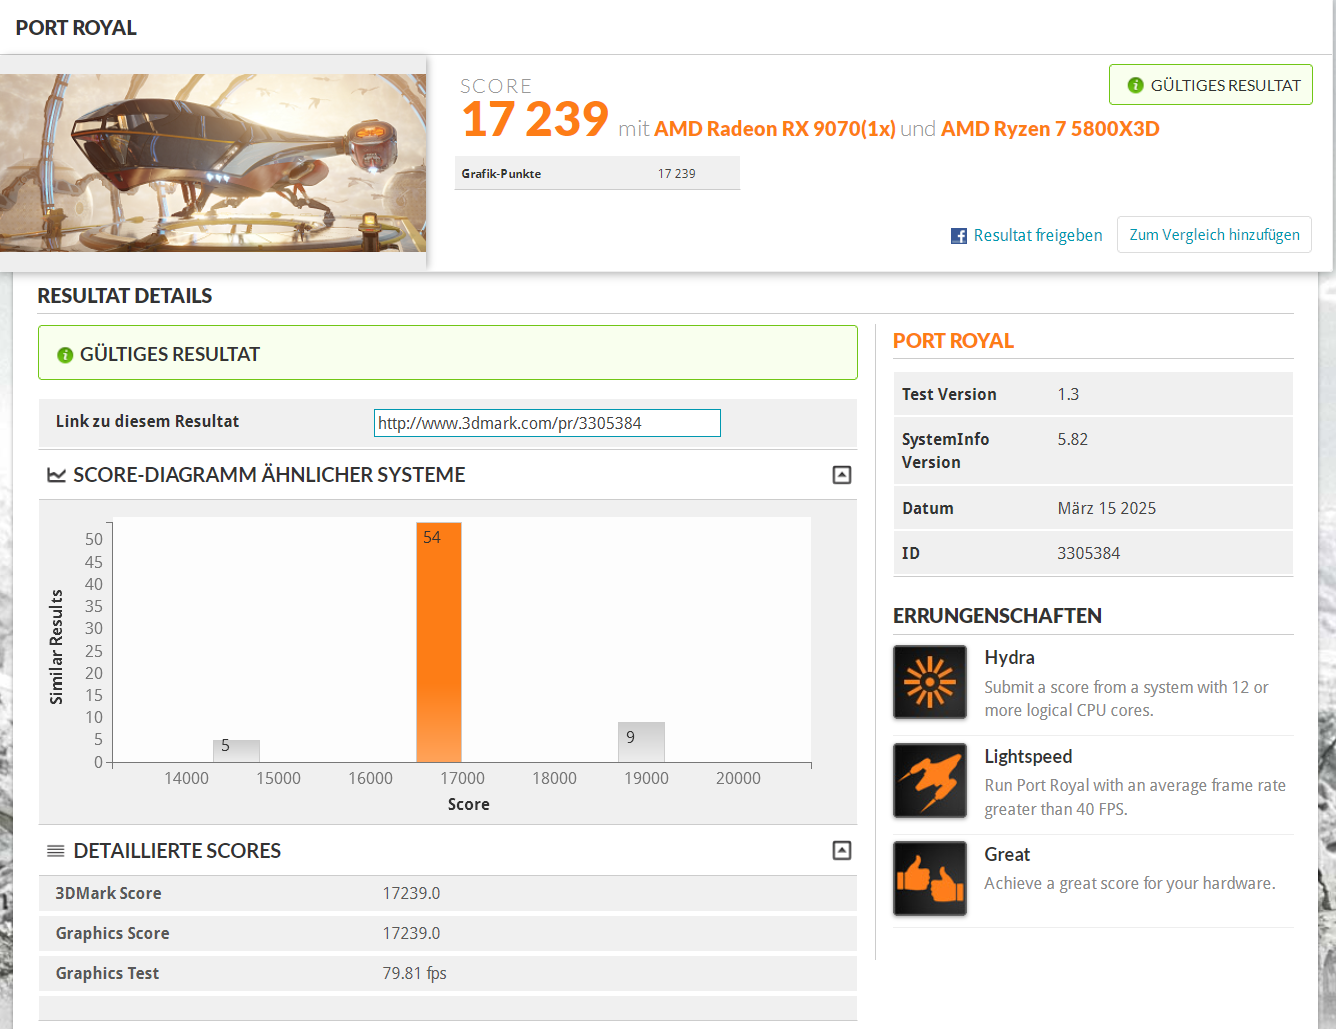Click the Port Royal benchmark thumbnail image

click(x=213, y=163)
